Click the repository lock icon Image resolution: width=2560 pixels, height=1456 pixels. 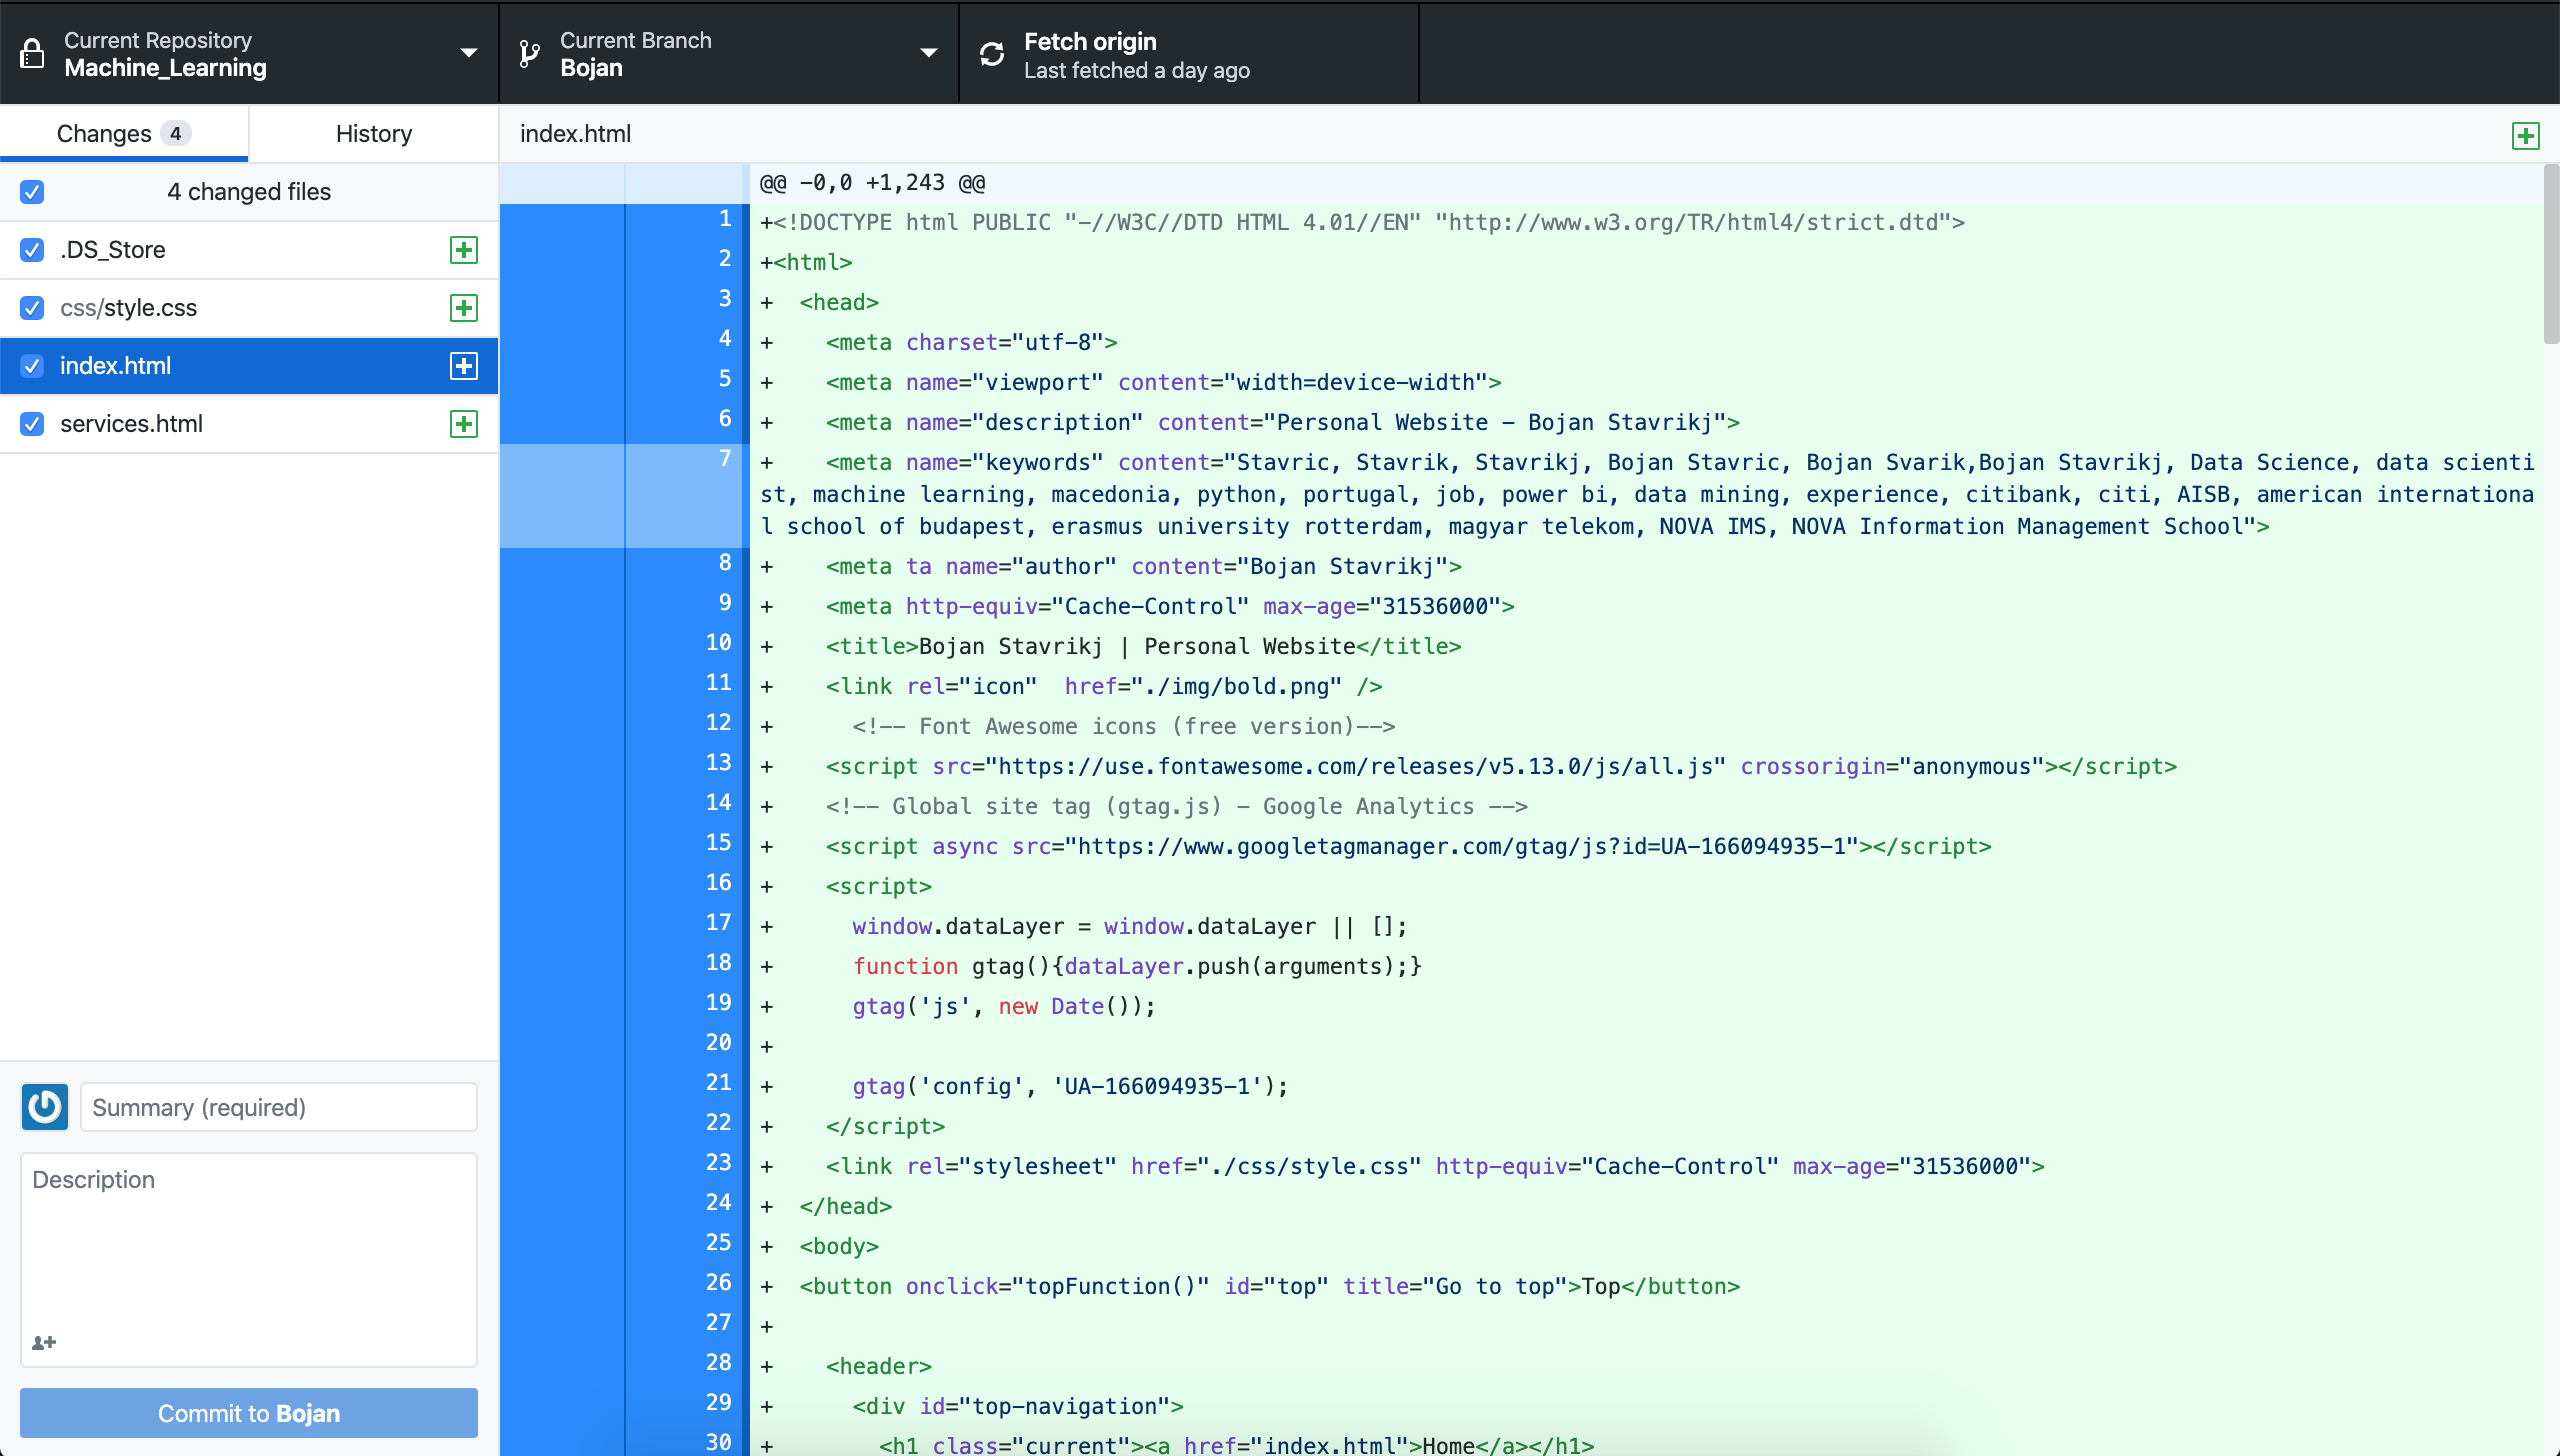coord(32,54)
